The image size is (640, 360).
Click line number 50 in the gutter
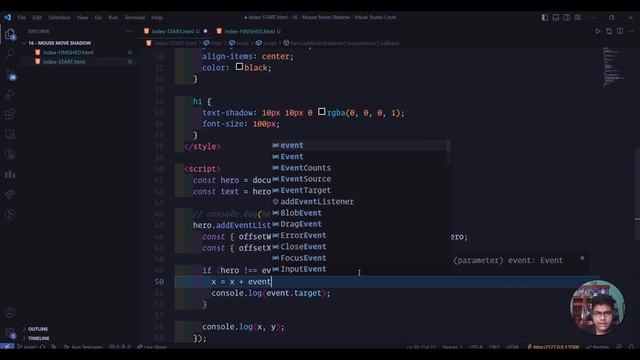159,282
